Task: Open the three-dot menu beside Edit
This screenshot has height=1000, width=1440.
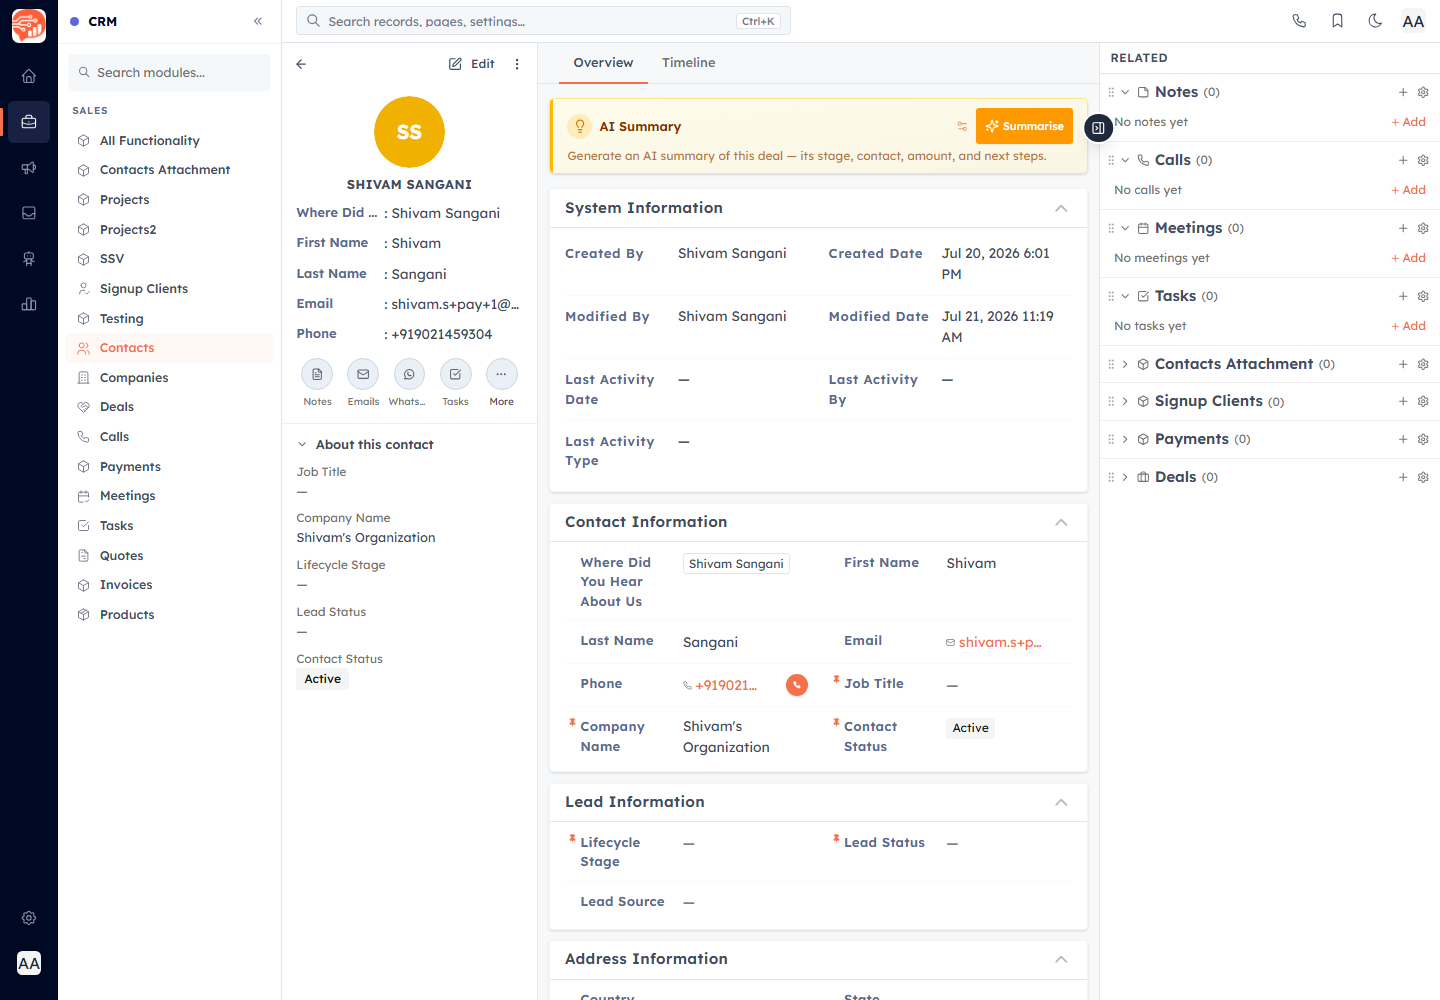Action: (x=517, y=64)
